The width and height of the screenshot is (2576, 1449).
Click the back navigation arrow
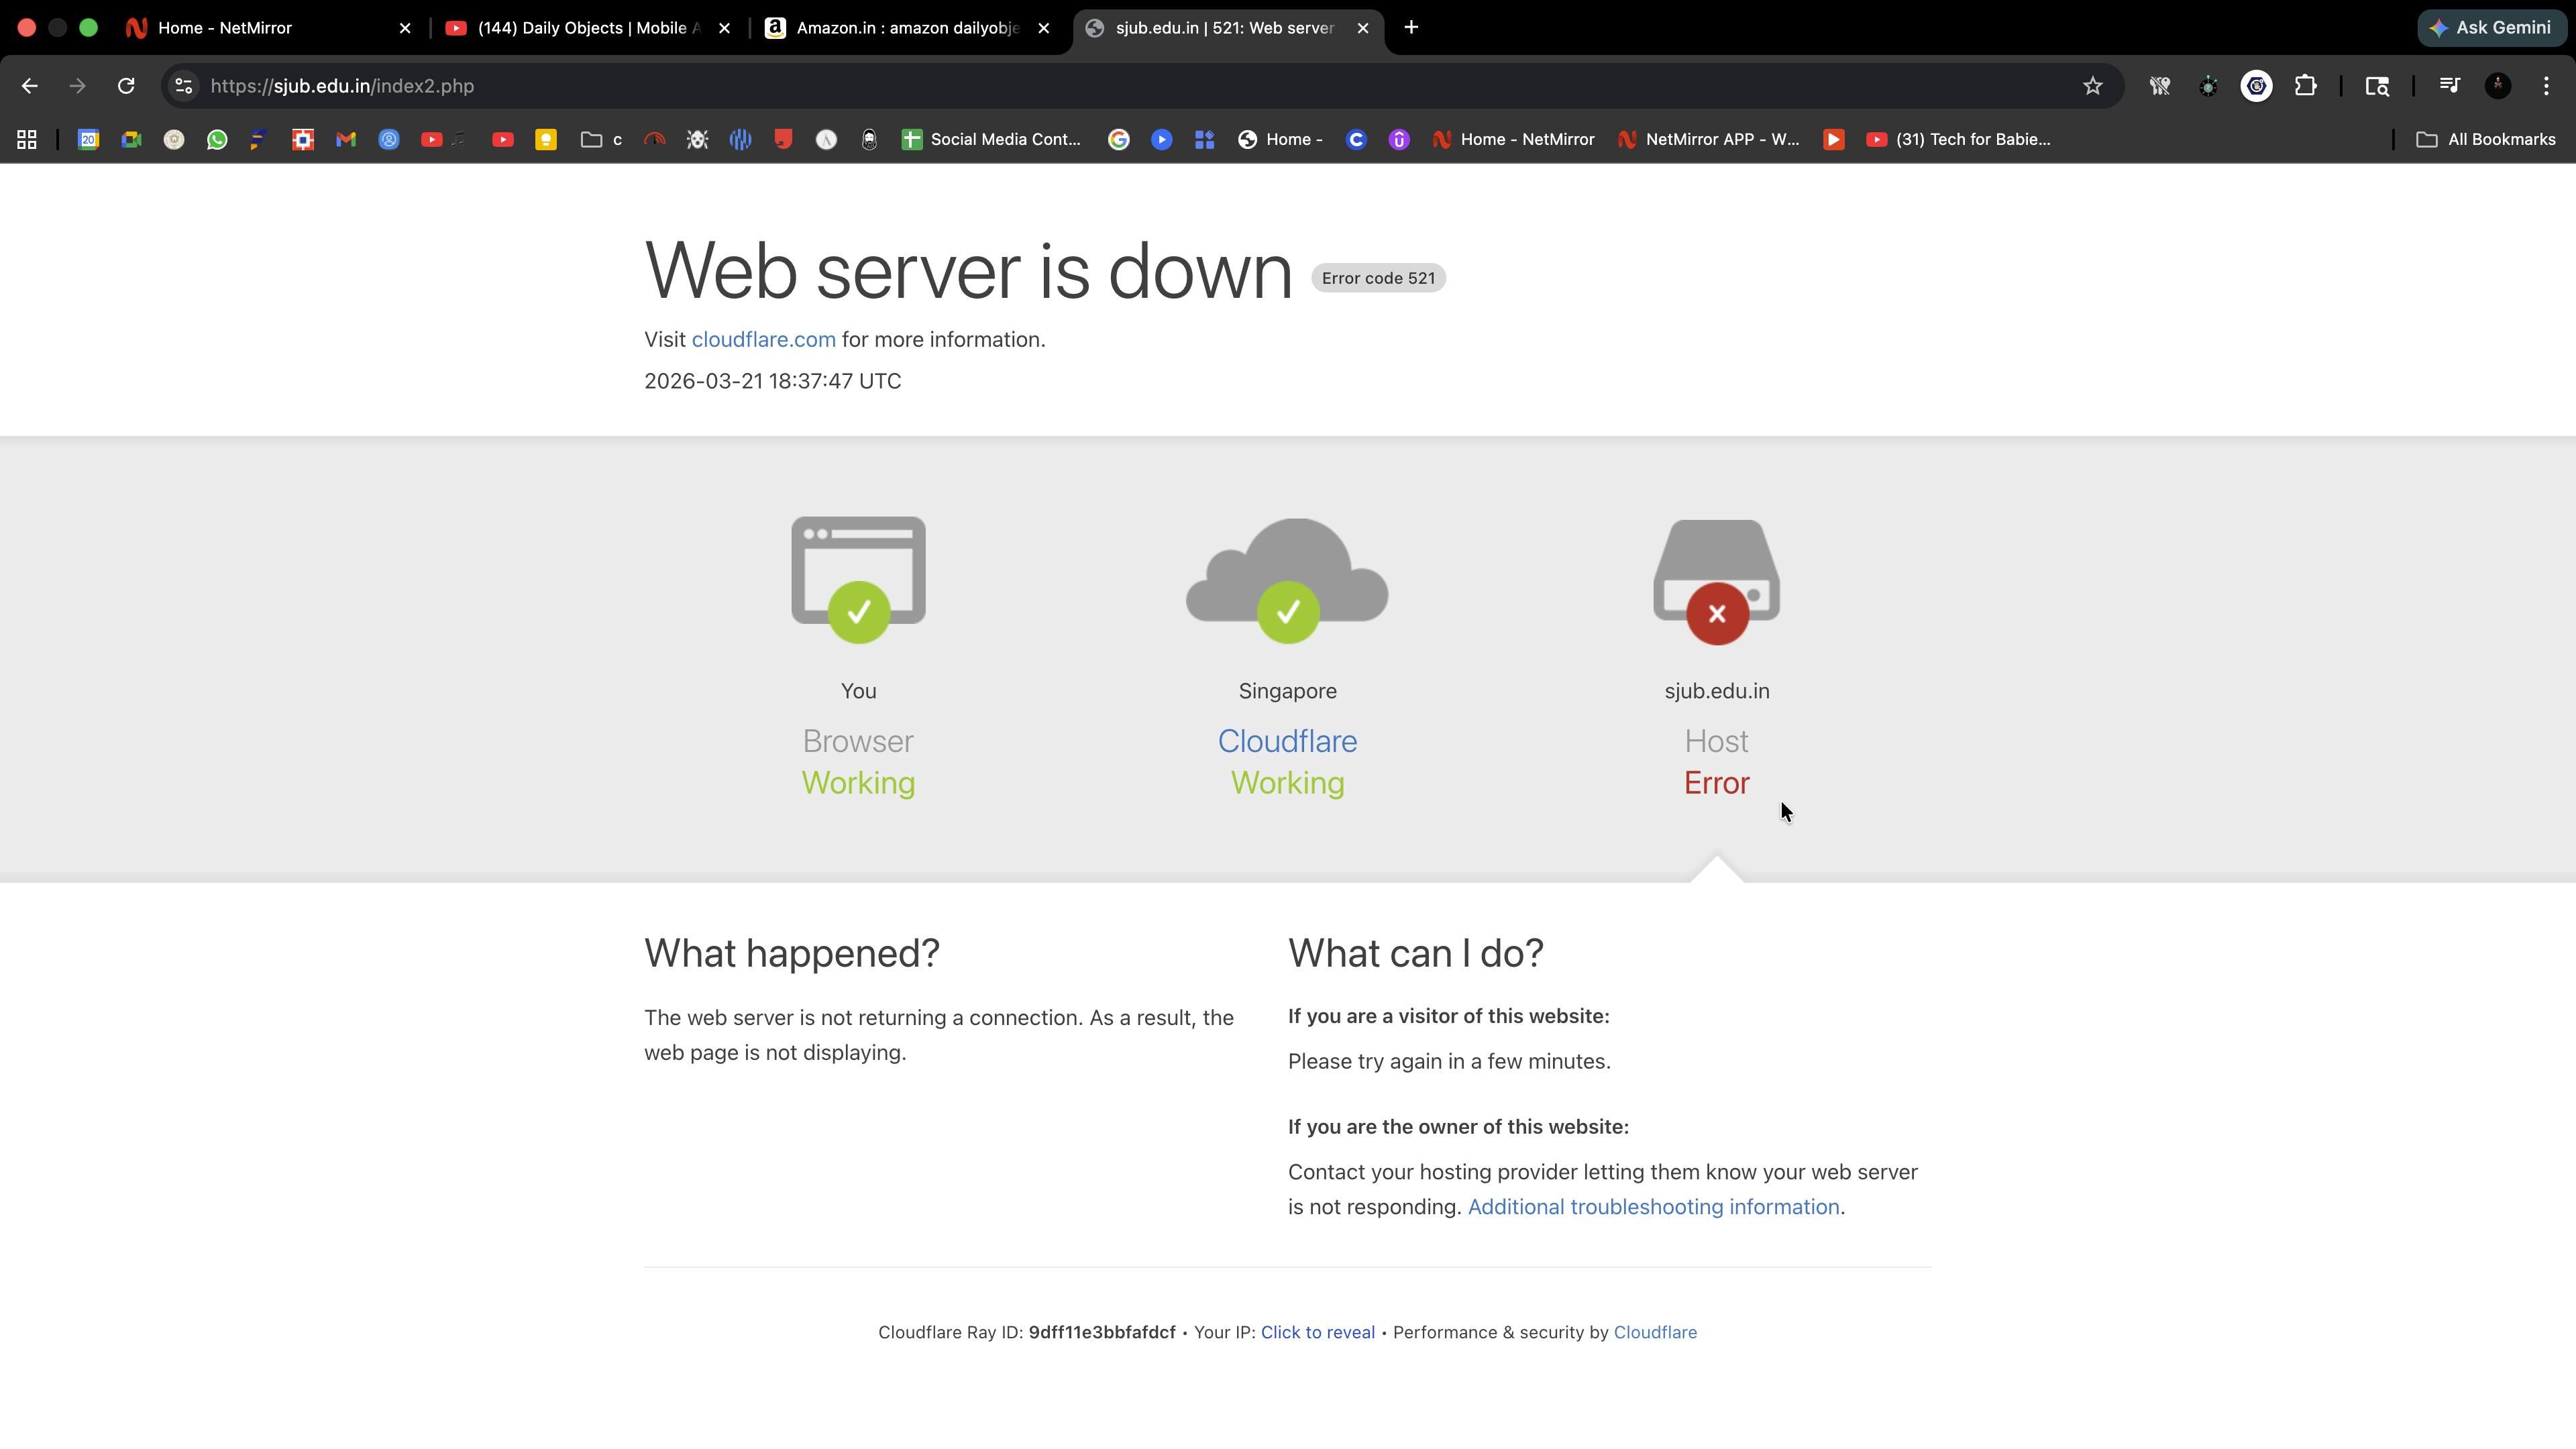pyautogui.click(x=30, y=86)
